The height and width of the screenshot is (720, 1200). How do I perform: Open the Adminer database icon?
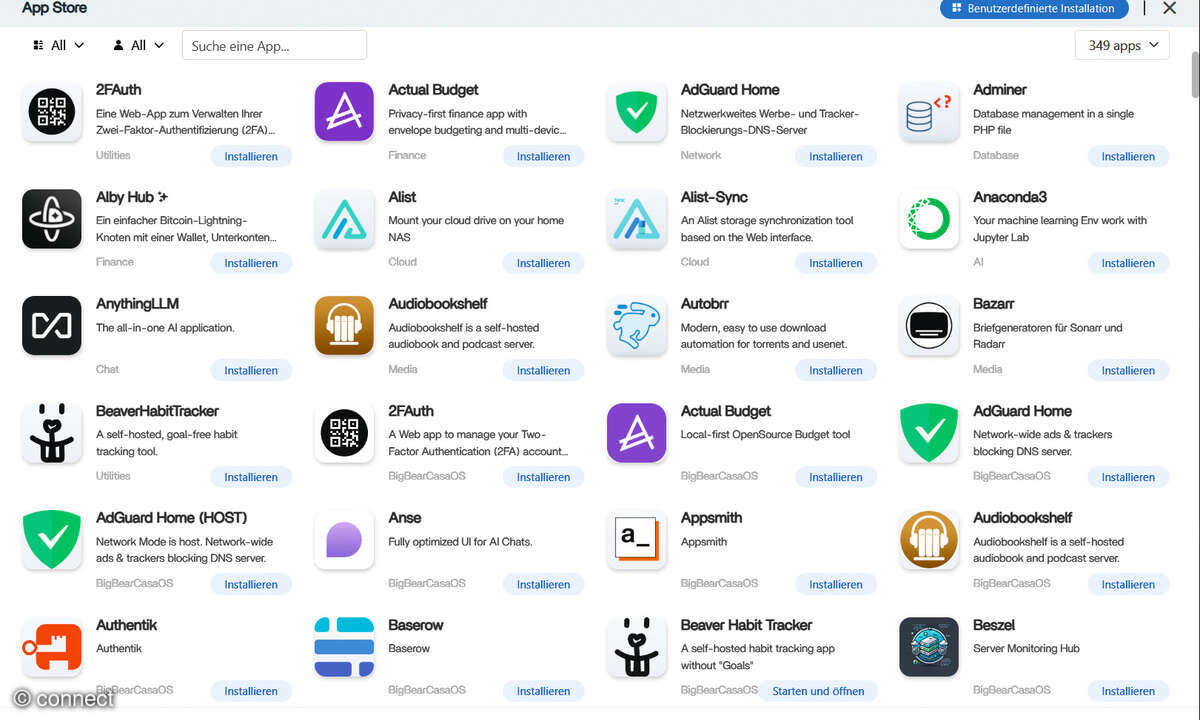[x=928, y=111]
